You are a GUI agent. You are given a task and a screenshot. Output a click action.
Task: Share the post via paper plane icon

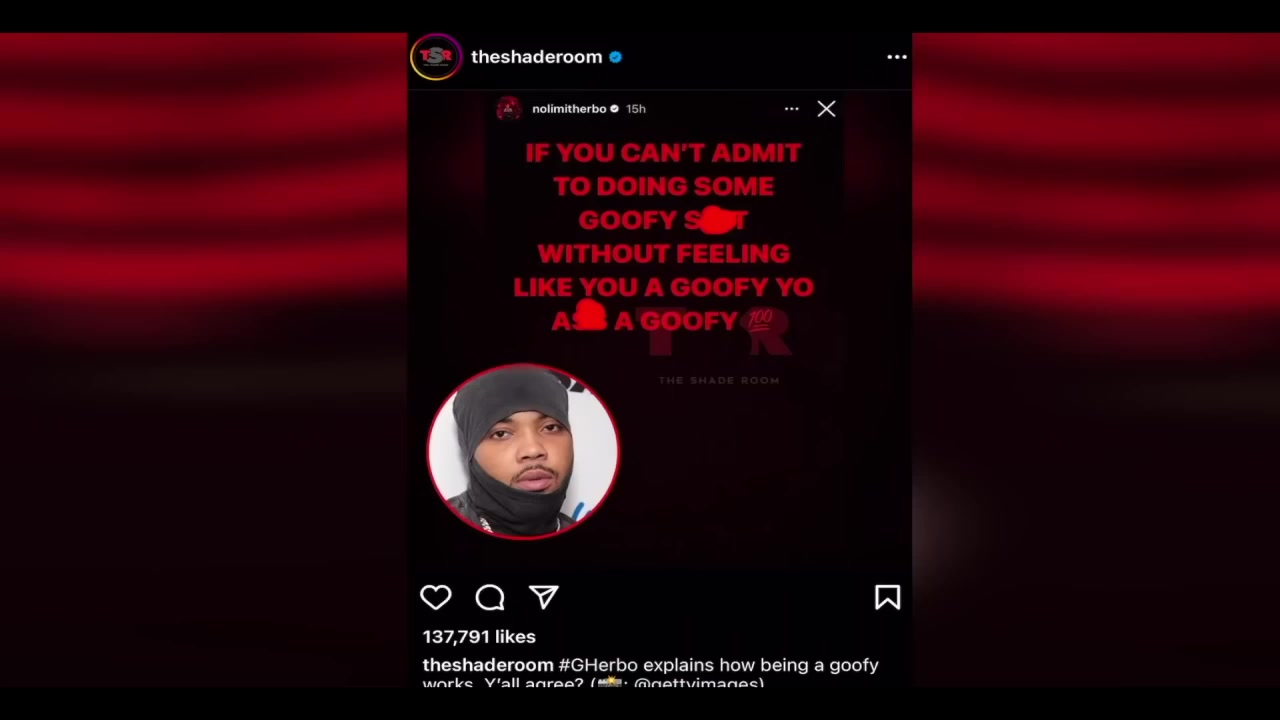[544, 597]
